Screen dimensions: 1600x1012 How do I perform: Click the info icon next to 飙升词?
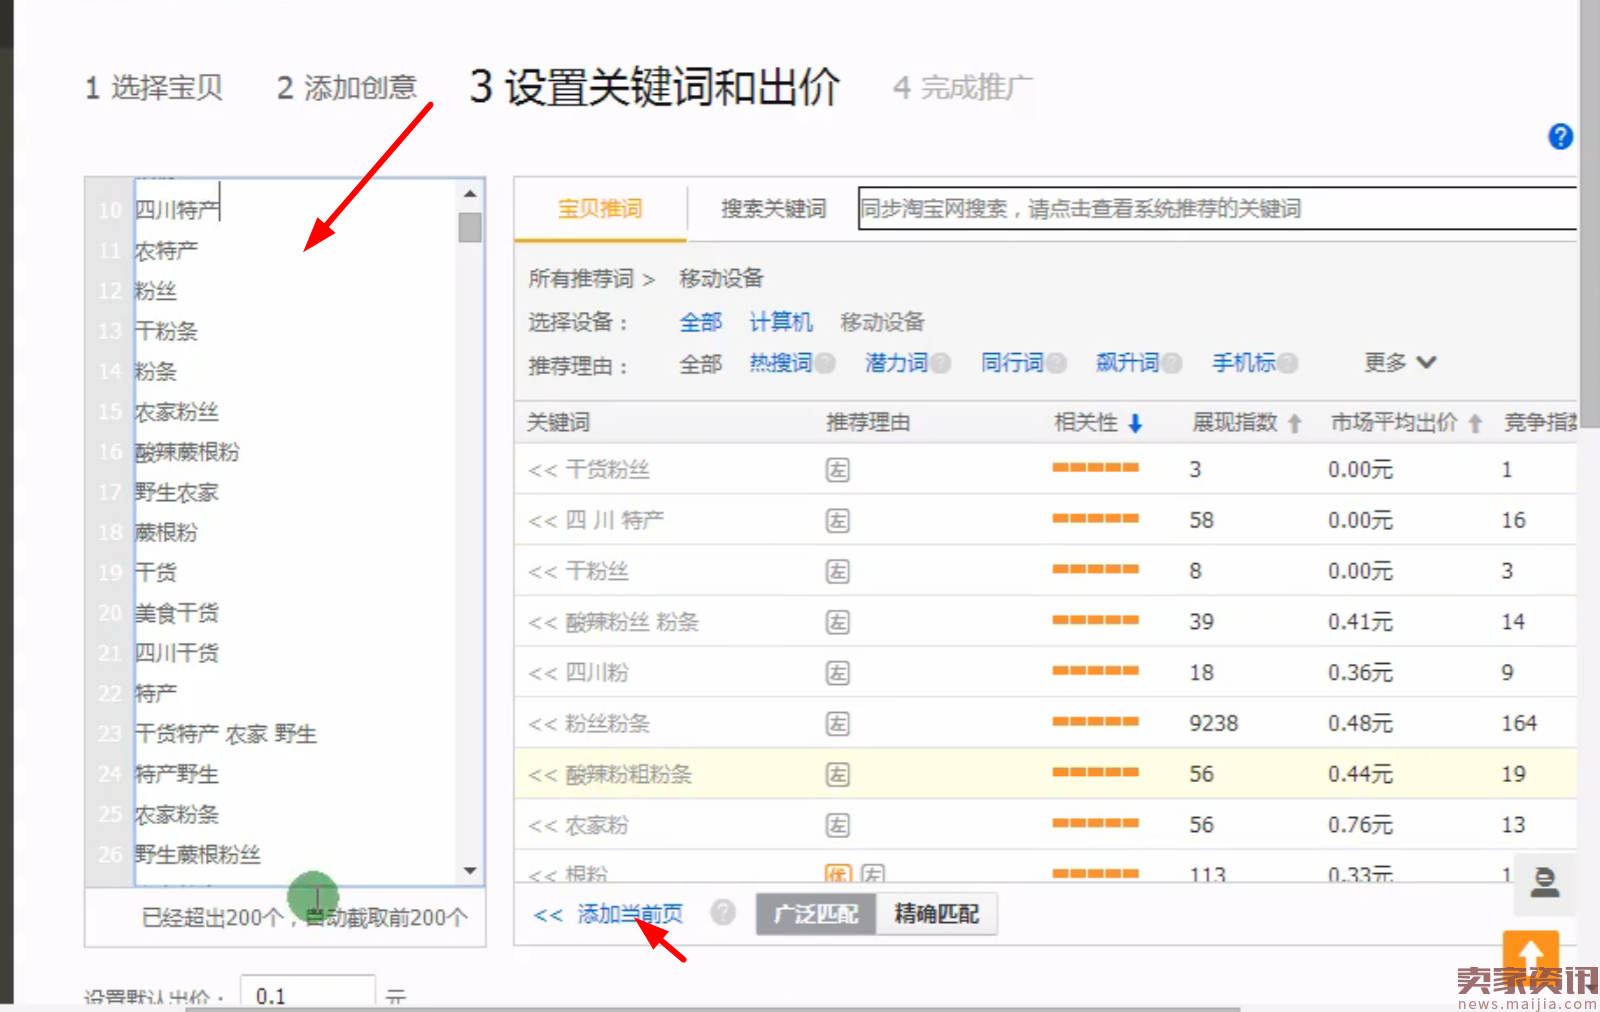pos(1172,363)
